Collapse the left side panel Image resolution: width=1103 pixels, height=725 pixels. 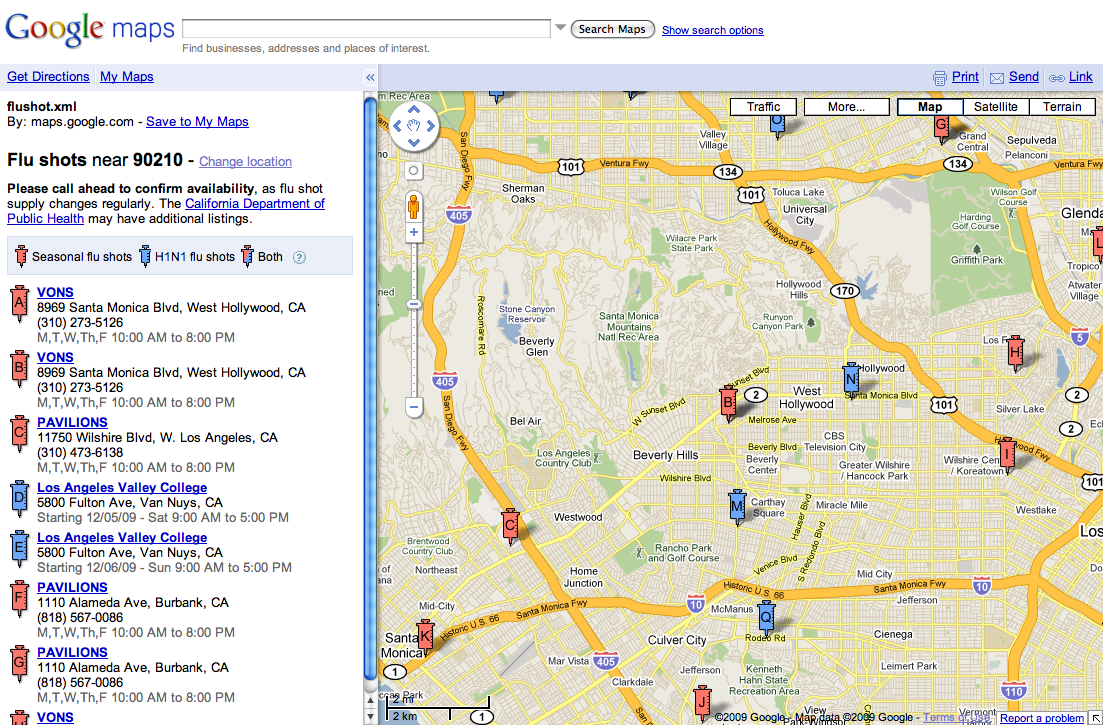click(370, 77)
